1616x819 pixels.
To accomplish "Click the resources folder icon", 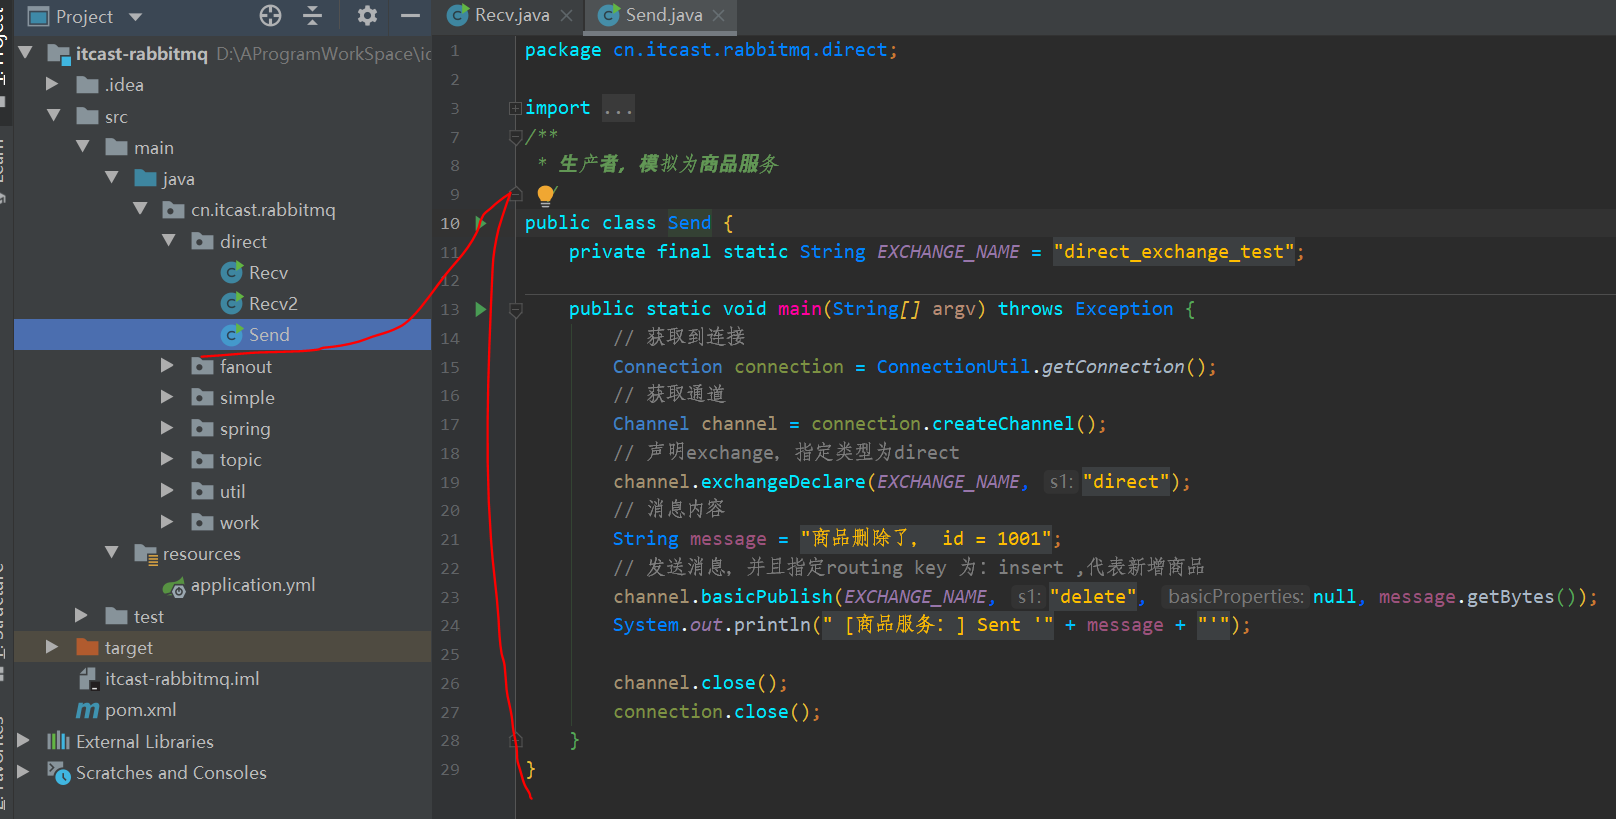I will pyautogui.click(x=146, y=554).
